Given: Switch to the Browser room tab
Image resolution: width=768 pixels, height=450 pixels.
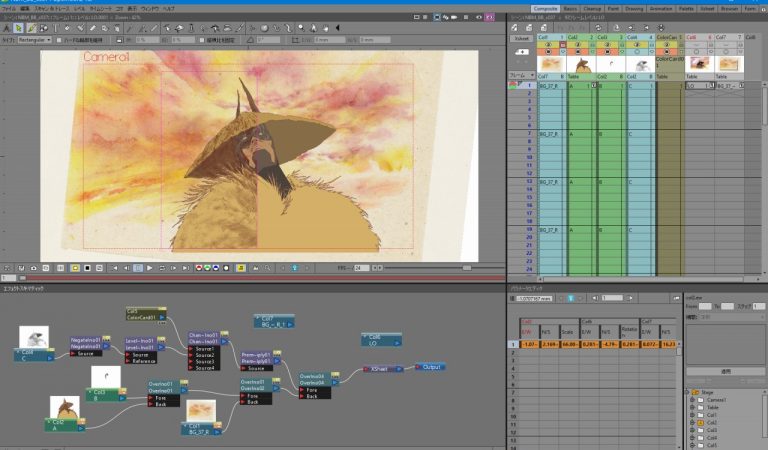Looking at the screenshot, I should pyautogui.click(x=729, y=9).
